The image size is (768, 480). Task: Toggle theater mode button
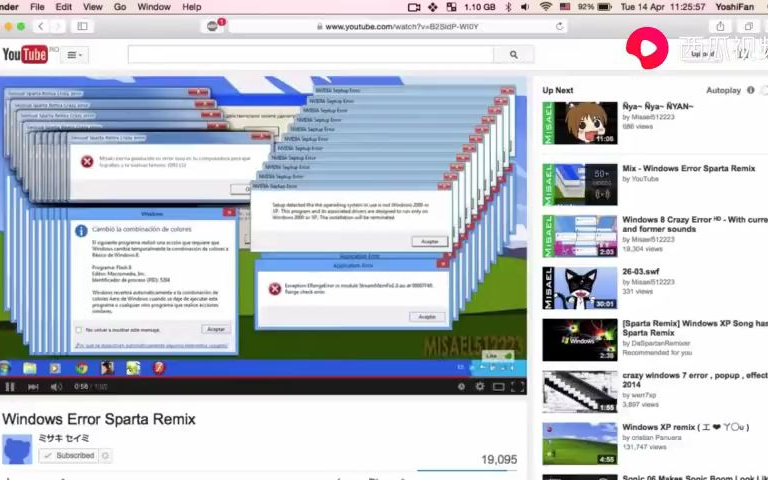point(499,387)
